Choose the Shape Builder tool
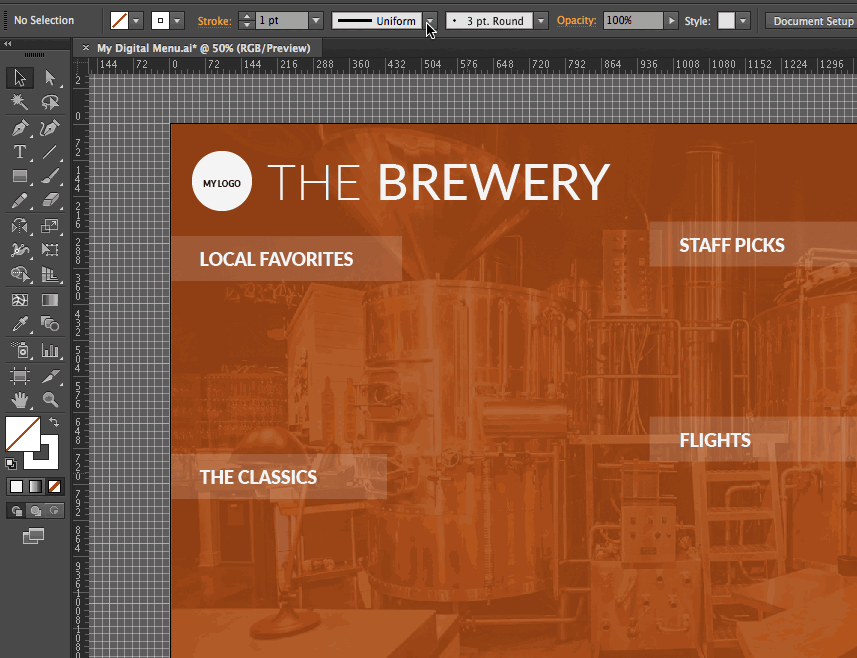This screenshot has width=857, height=658. point(20,274)
